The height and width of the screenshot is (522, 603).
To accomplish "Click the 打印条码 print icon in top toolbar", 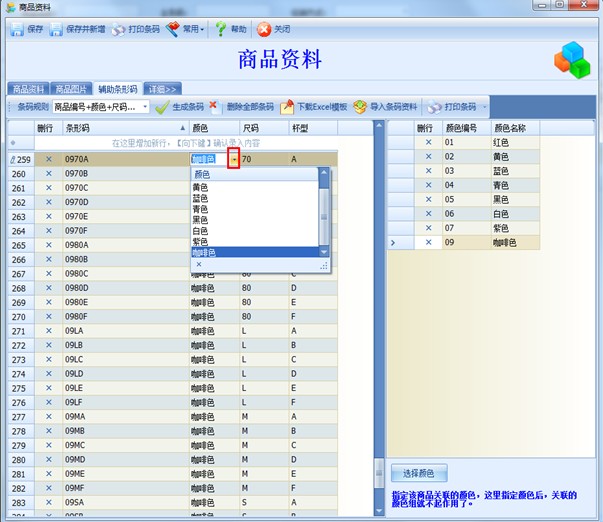I will click(x=118, y=29).
